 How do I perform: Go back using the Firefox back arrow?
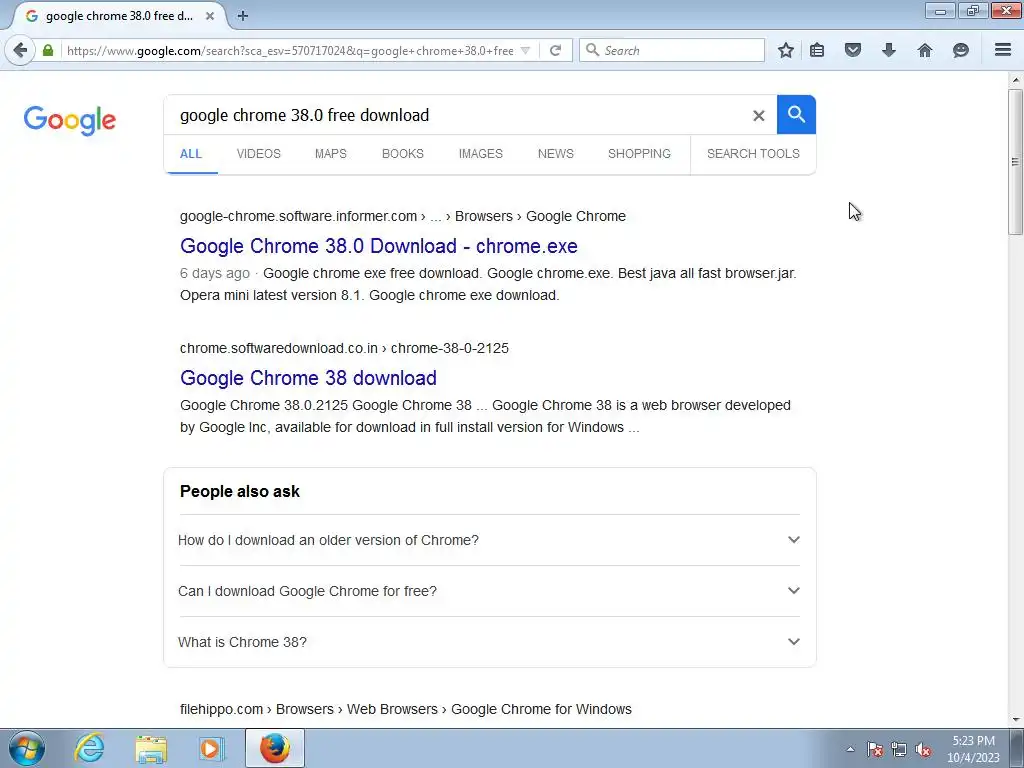tap(20, 50)
